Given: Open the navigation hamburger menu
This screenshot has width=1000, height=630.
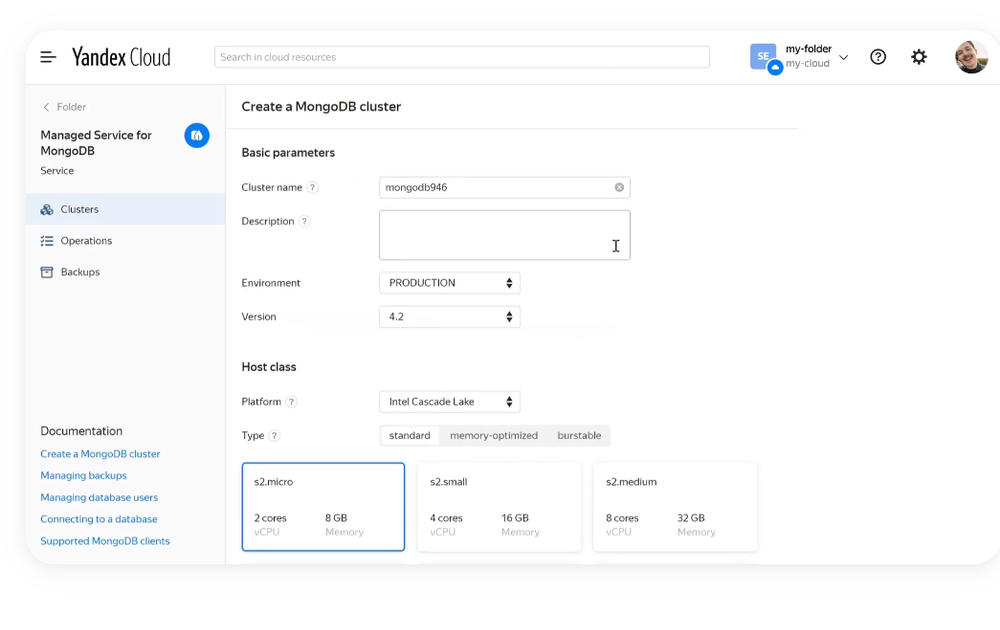Looking at the screenshot, I should pyautogui.click(x=47, y=57).
